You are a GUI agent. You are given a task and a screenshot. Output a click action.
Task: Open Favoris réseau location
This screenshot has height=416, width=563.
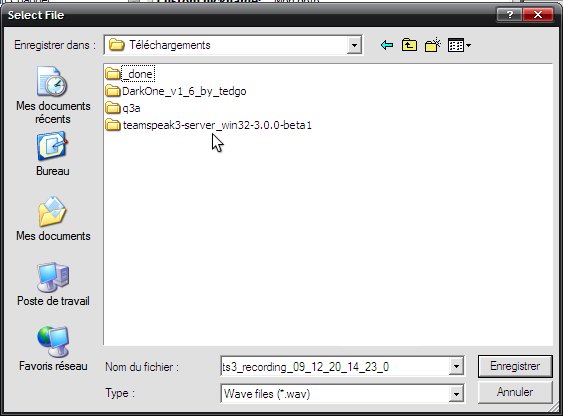point(53,349)
